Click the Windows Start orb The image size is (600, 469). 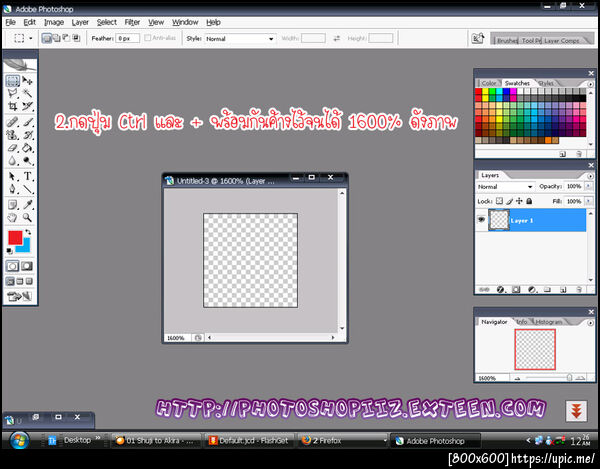(19, 440)
